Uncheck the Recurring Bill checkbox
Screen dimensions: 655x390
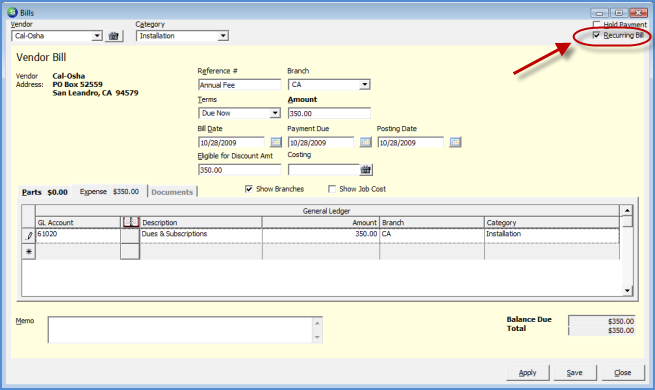597,35
